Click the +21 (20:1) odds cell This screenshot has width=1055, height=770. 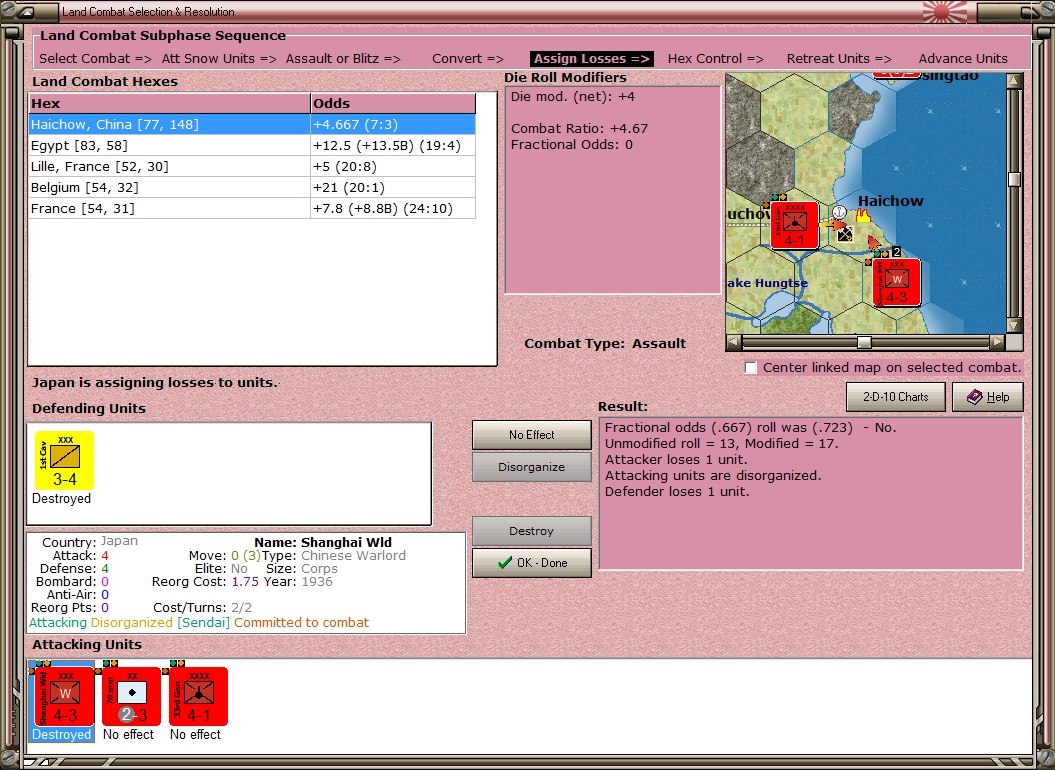tap(393, 187)
